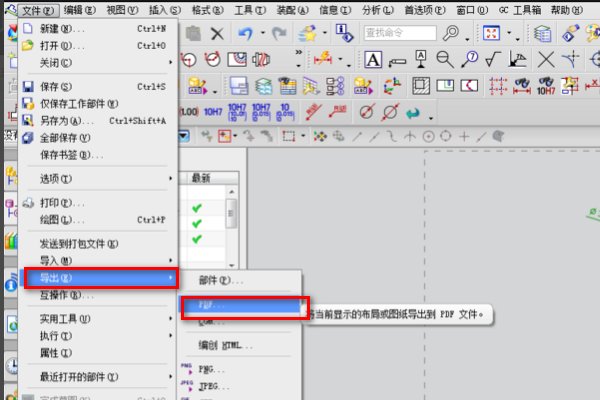Open the 首选项 menu
The image size is (600, 400).
click(425, 10)
